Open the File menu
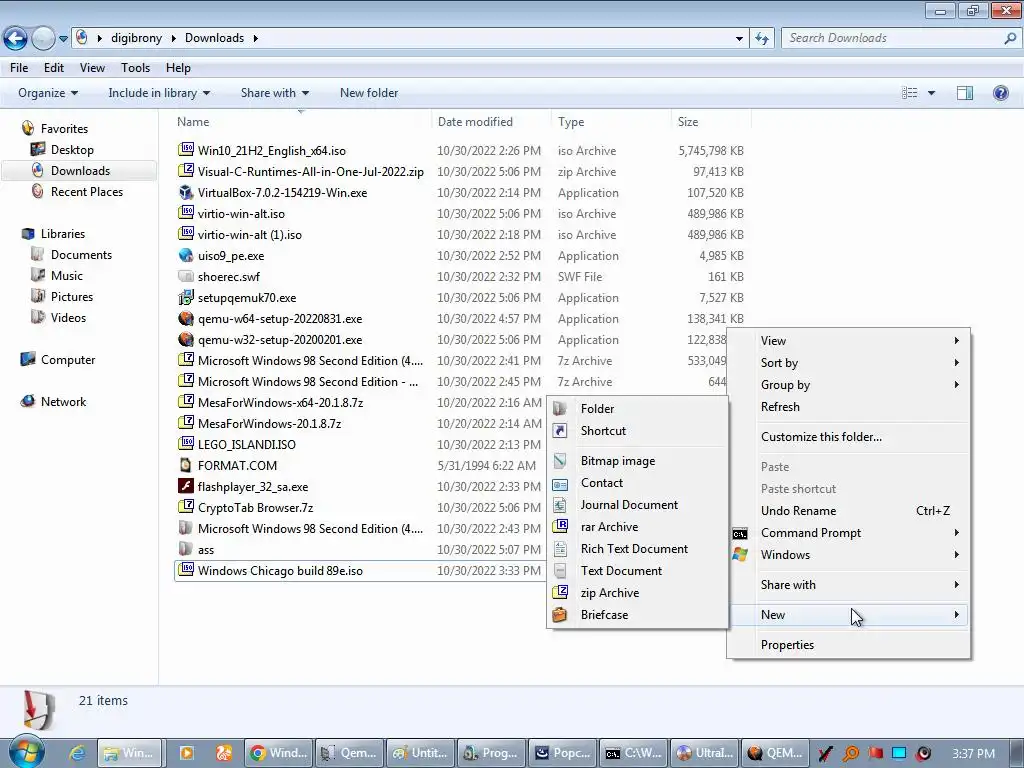The image size is (1024, 768). point(19,68)
